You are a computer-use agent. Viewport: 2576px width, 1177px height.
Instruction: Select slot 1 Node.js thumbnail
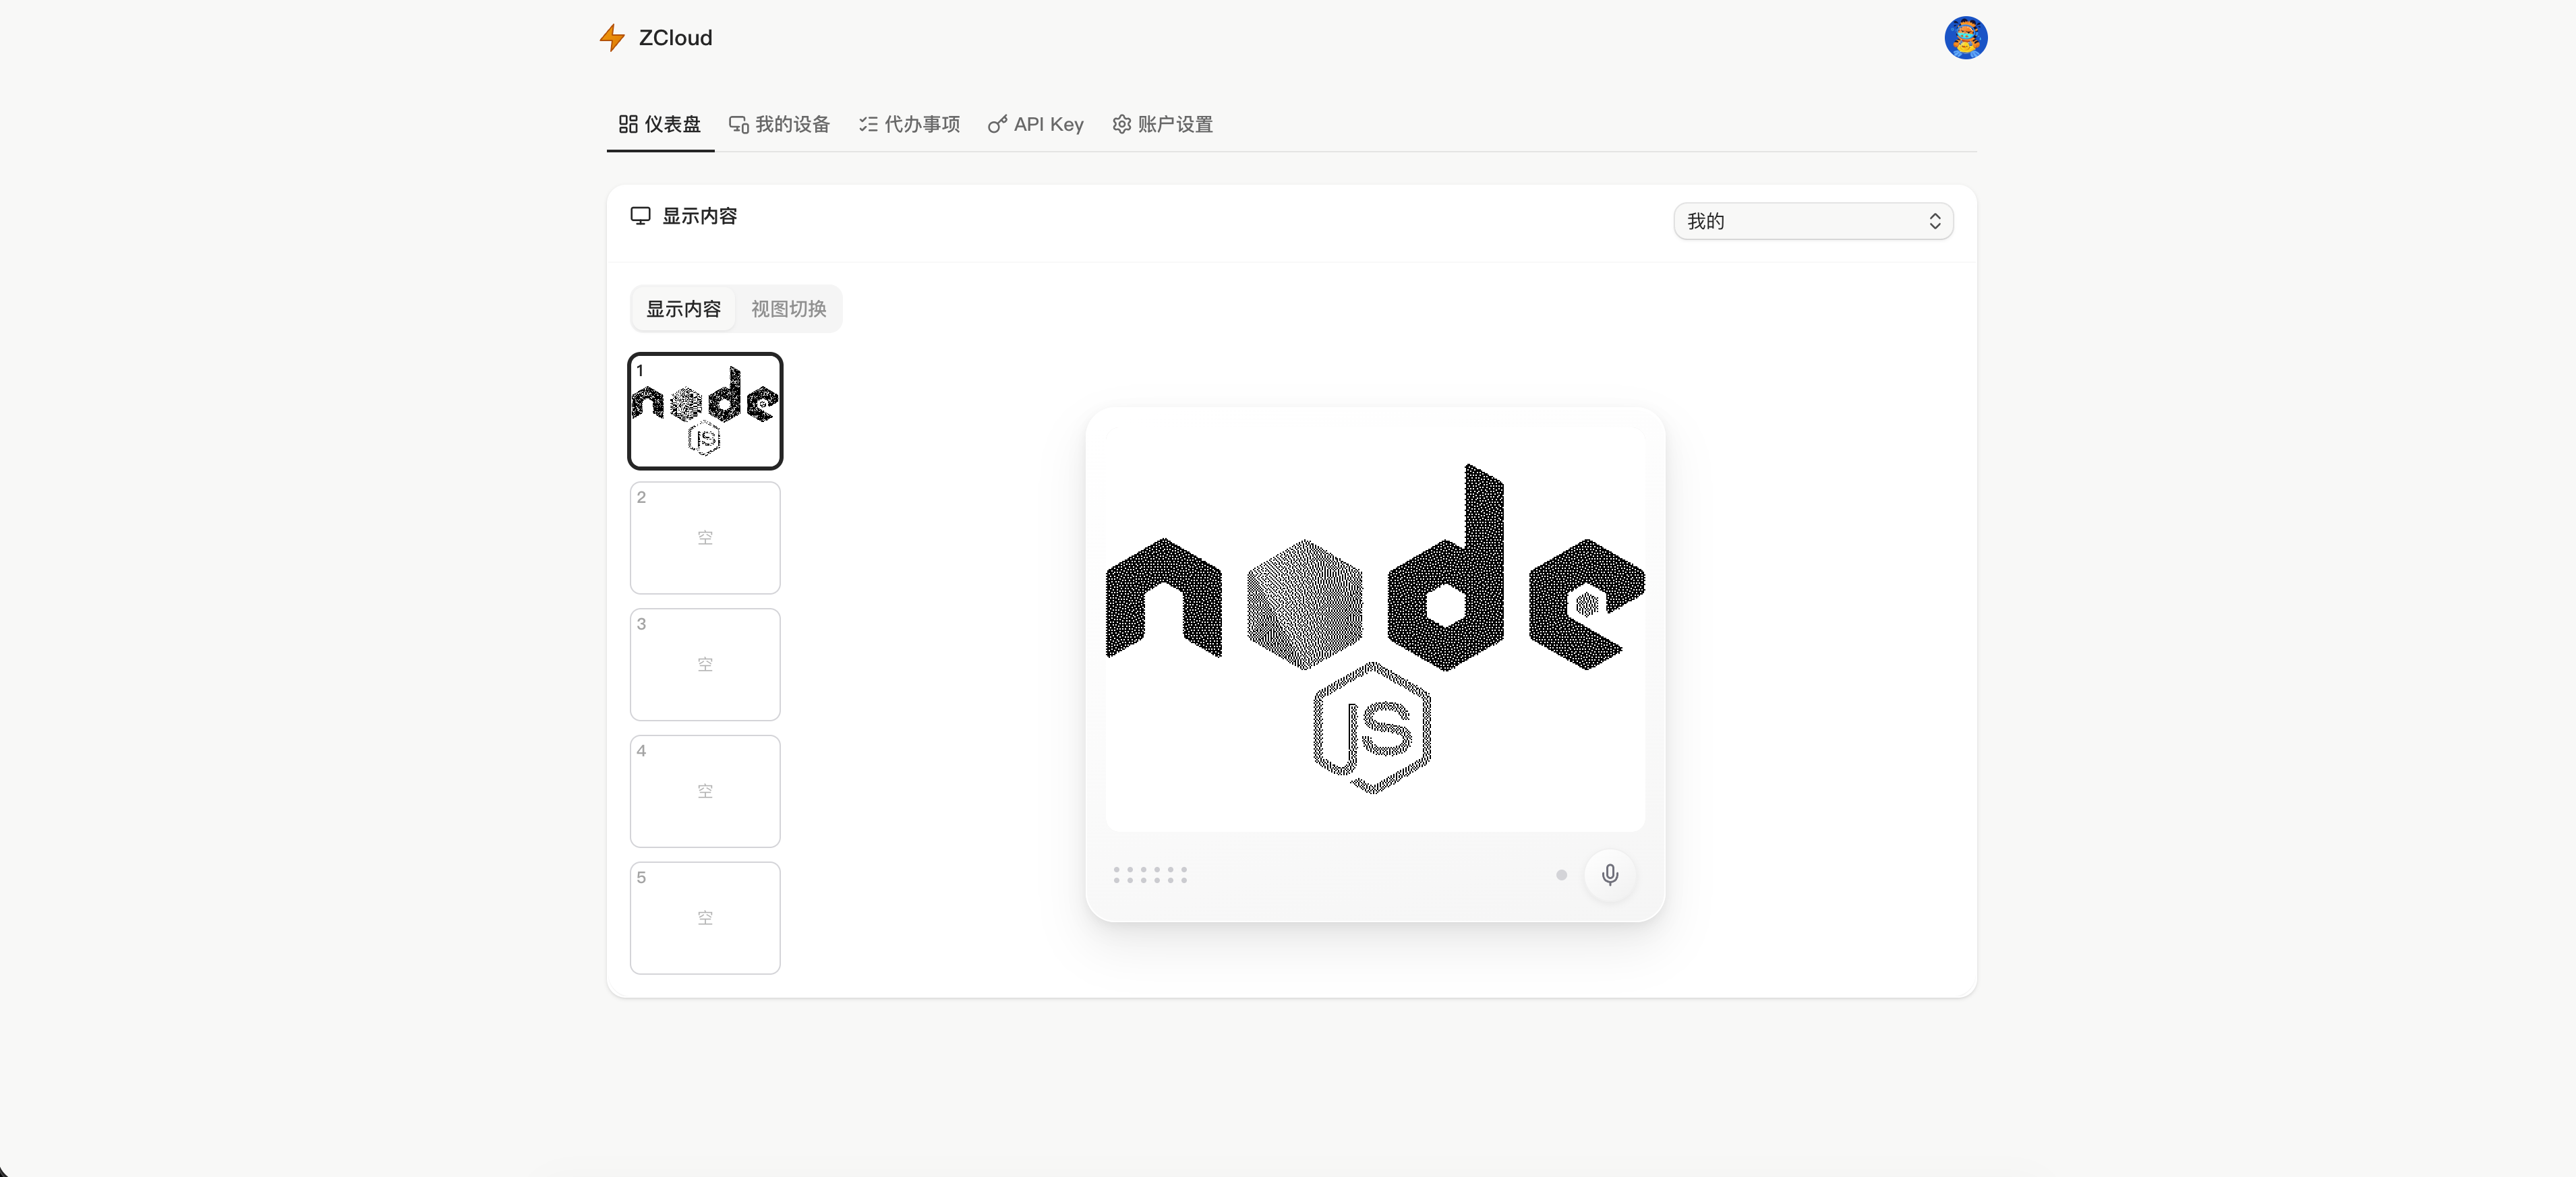[705, 411]
